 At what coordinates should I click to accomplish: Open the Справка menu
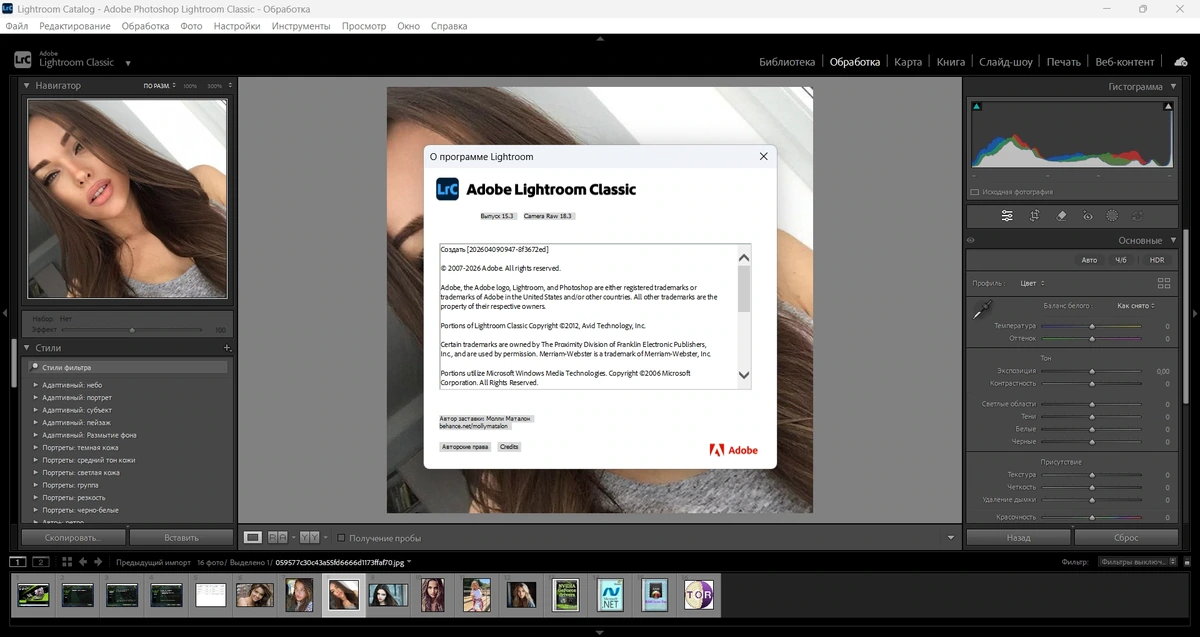pos(449,26)
